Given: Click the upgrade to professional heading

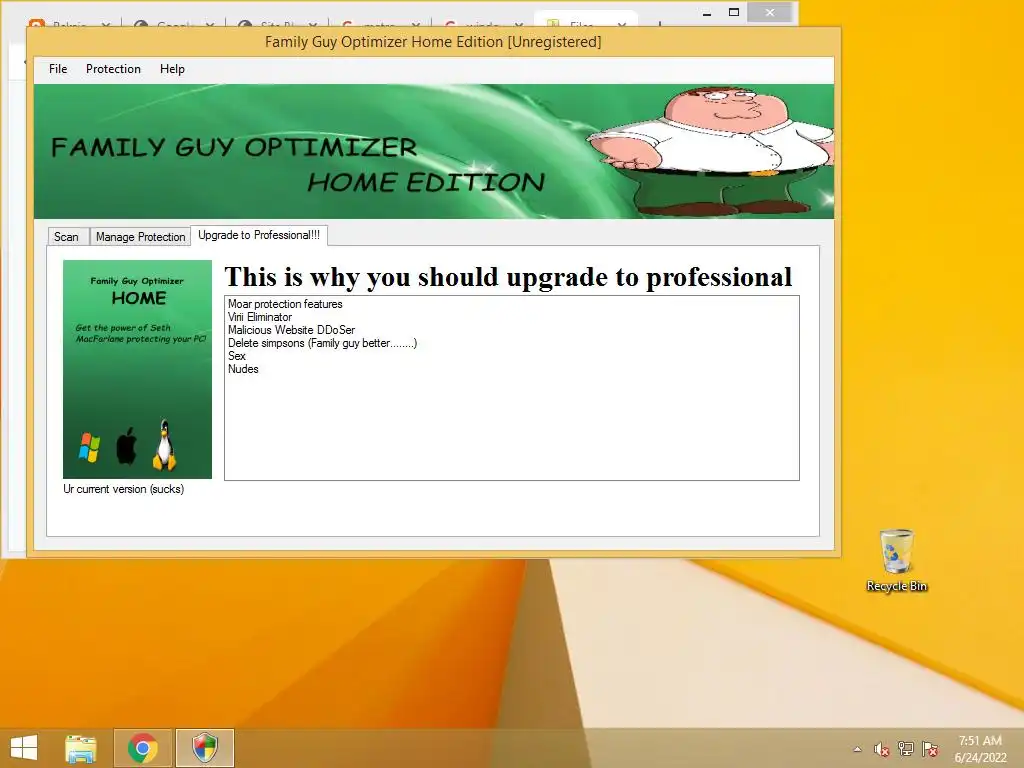Looking at the screenshot, I should (508, 277).
